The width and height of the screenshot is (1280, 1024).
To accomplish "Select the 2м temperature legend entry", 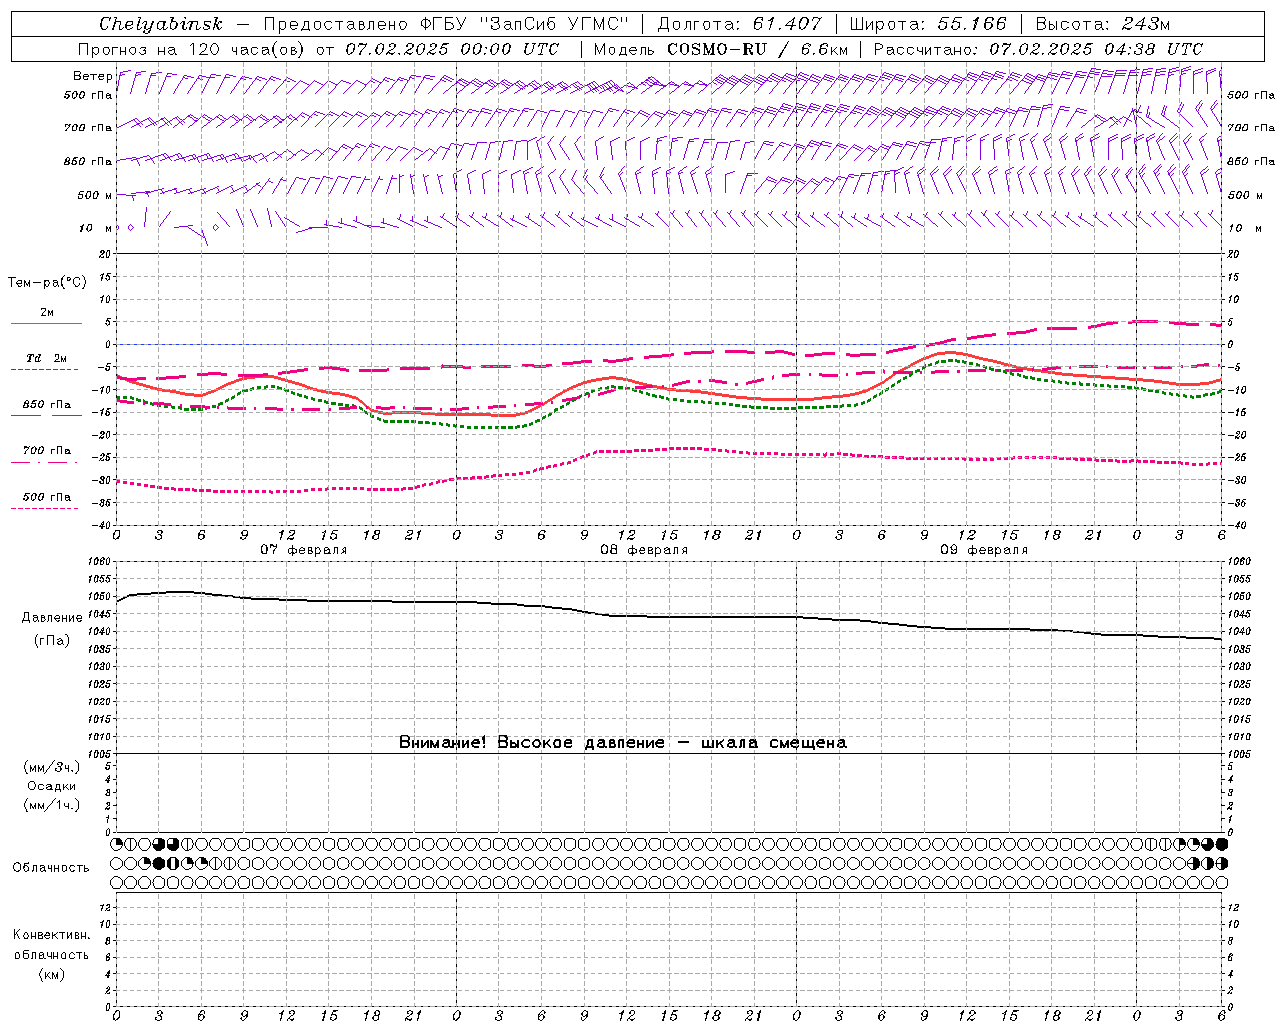I will click(x=47, y=313).
